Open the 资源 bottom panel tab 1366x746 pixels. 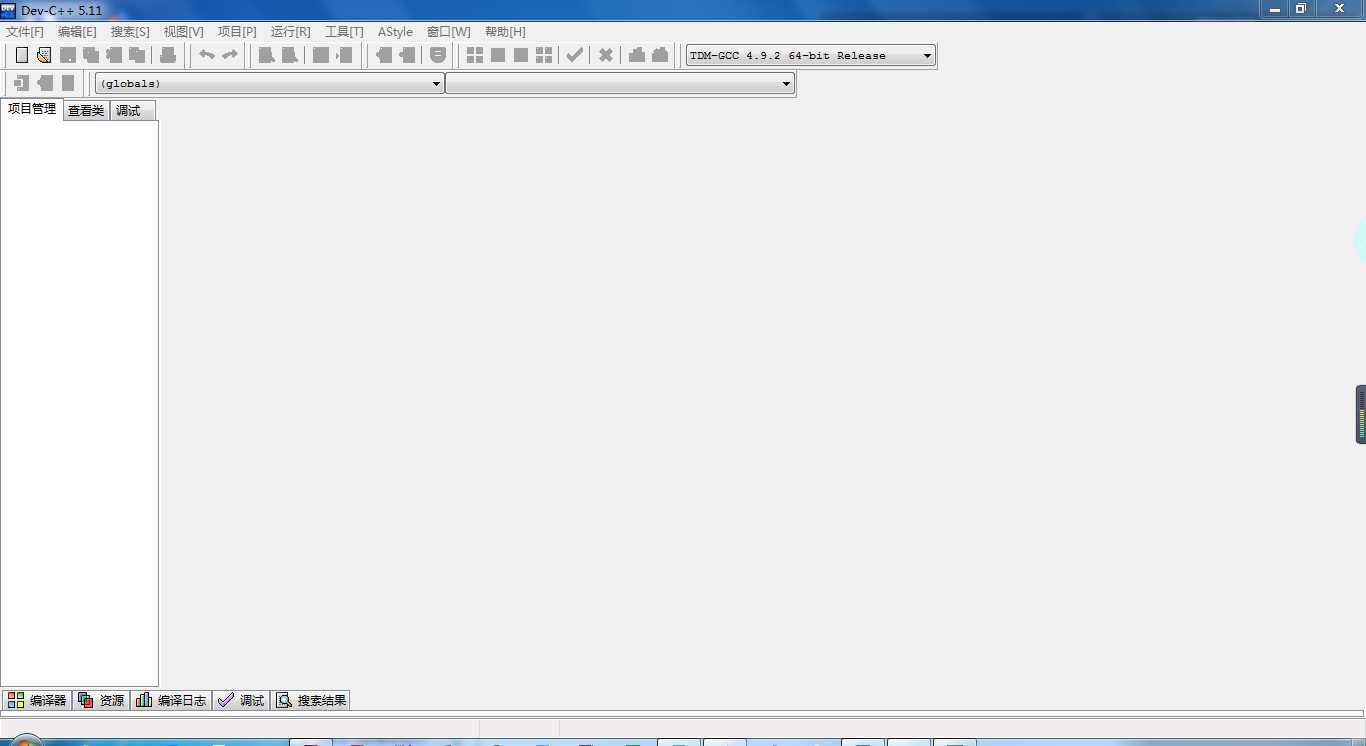(x=101, y=700)
